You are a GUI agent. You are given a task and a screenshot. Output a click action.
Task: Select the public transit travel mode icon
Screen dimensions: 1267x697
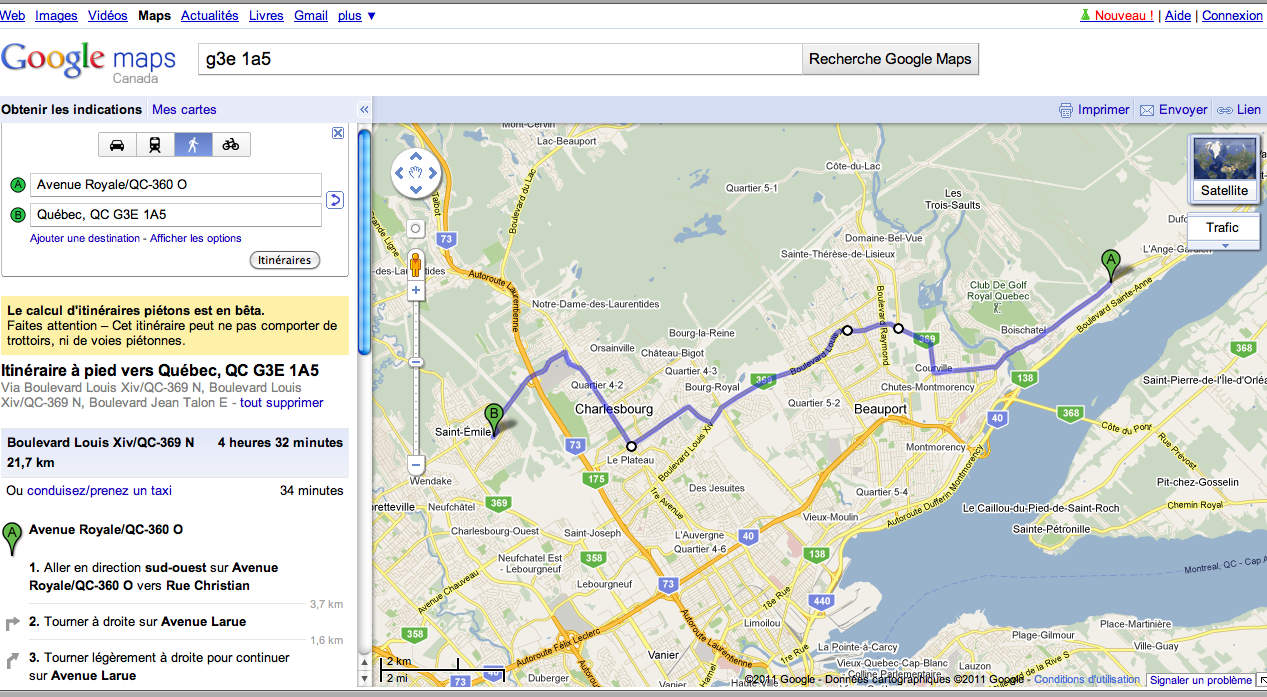click(x=155, y=144)
